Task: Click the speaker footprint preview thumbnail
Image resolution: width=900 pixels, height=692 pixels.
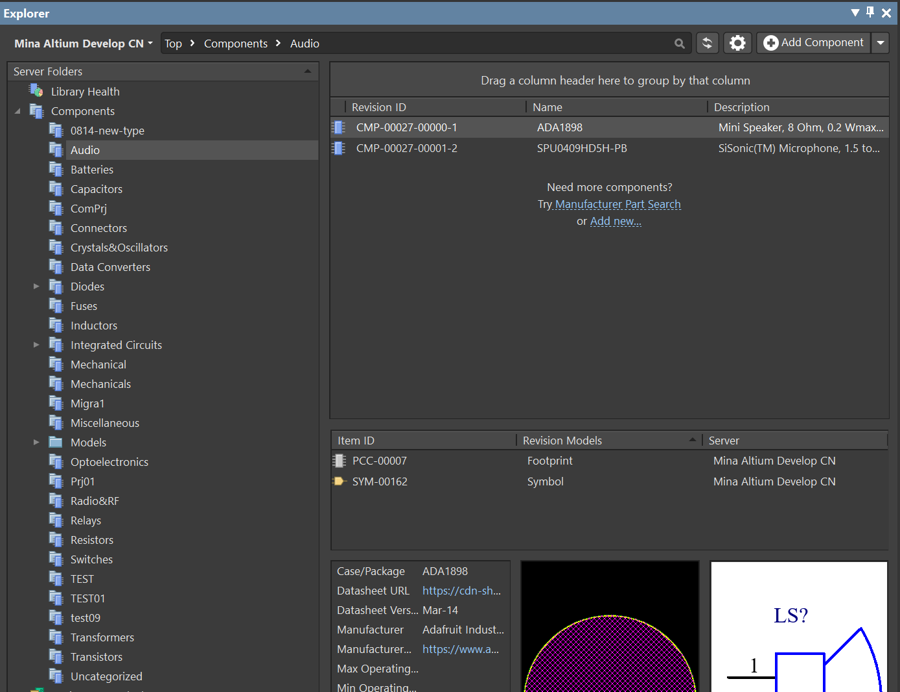Action: click(610, 626)
